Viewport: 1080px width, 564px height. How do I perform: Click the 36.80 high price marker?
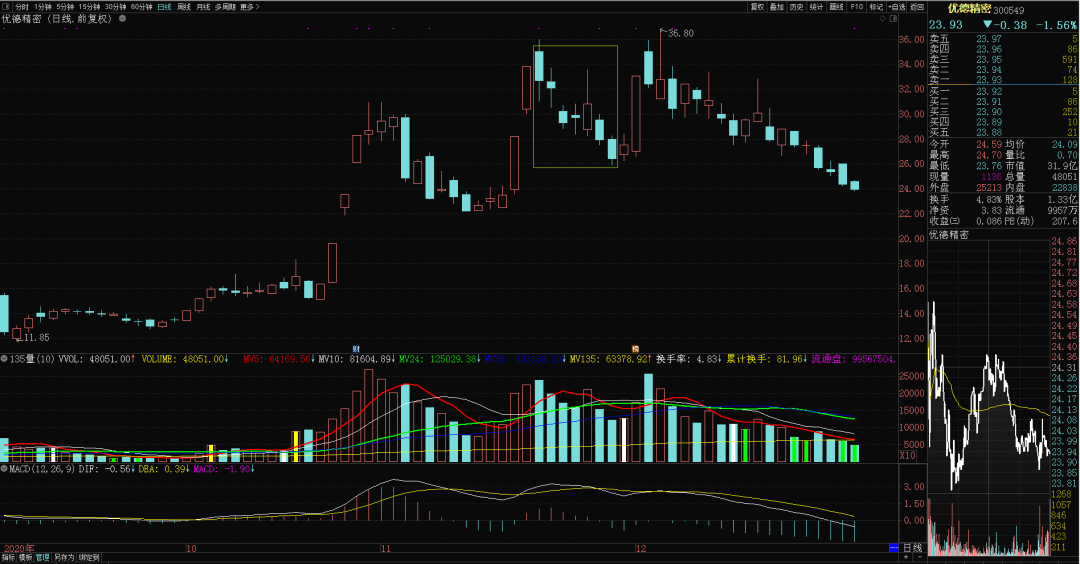click(x=681, y=33)
